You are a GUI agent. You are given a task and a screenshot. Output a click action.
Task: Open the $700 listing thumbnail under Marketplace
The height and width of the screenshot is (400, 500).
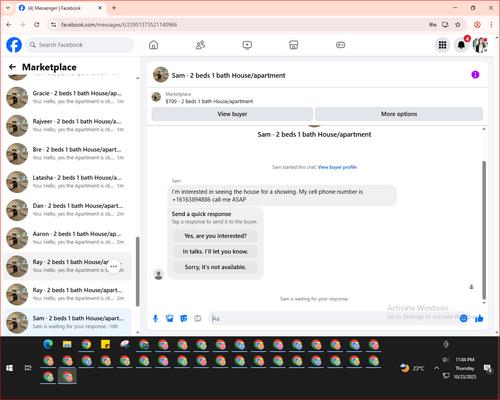156,97
